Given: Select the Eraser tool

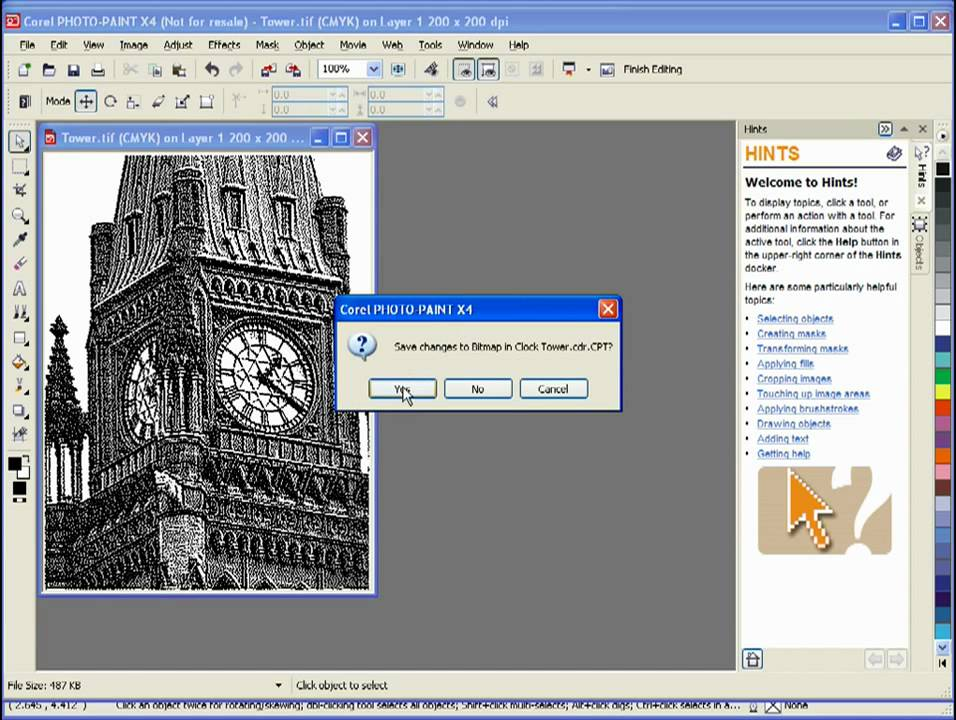Looking at the screenshot, I should click(x=20, y=264).
